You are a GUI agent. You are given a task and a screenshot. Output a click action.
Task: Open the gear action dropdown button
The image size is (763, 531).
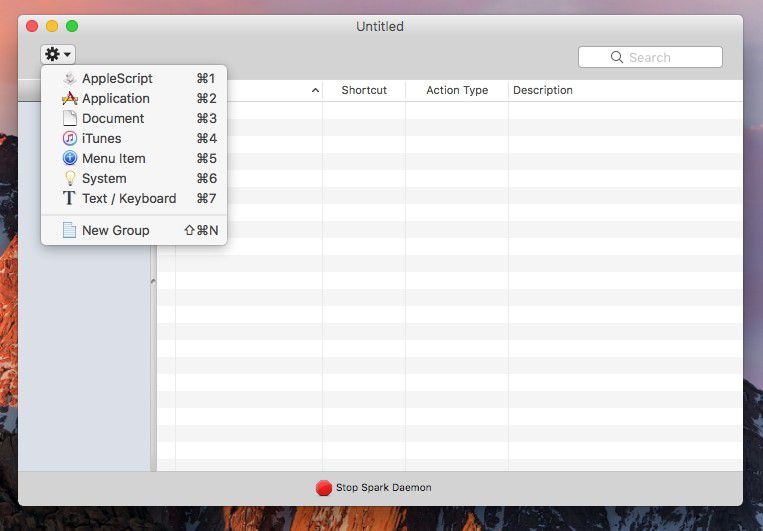coord(58,54)
